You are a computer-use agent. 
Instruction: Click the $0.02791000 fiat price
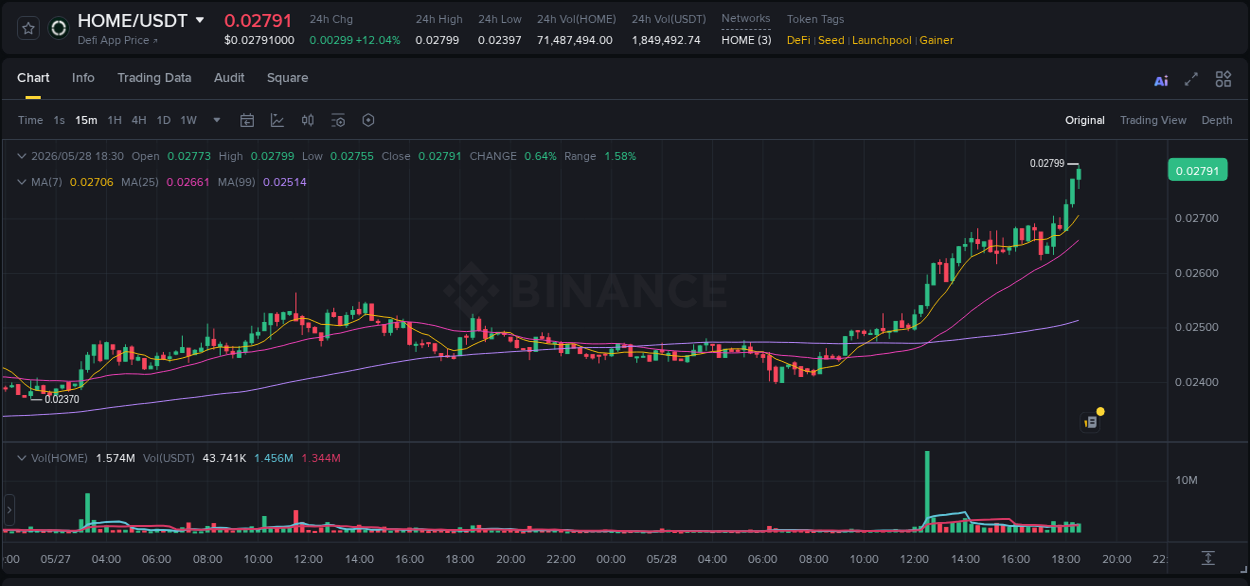pyautogui.click(x=259, y=40)
